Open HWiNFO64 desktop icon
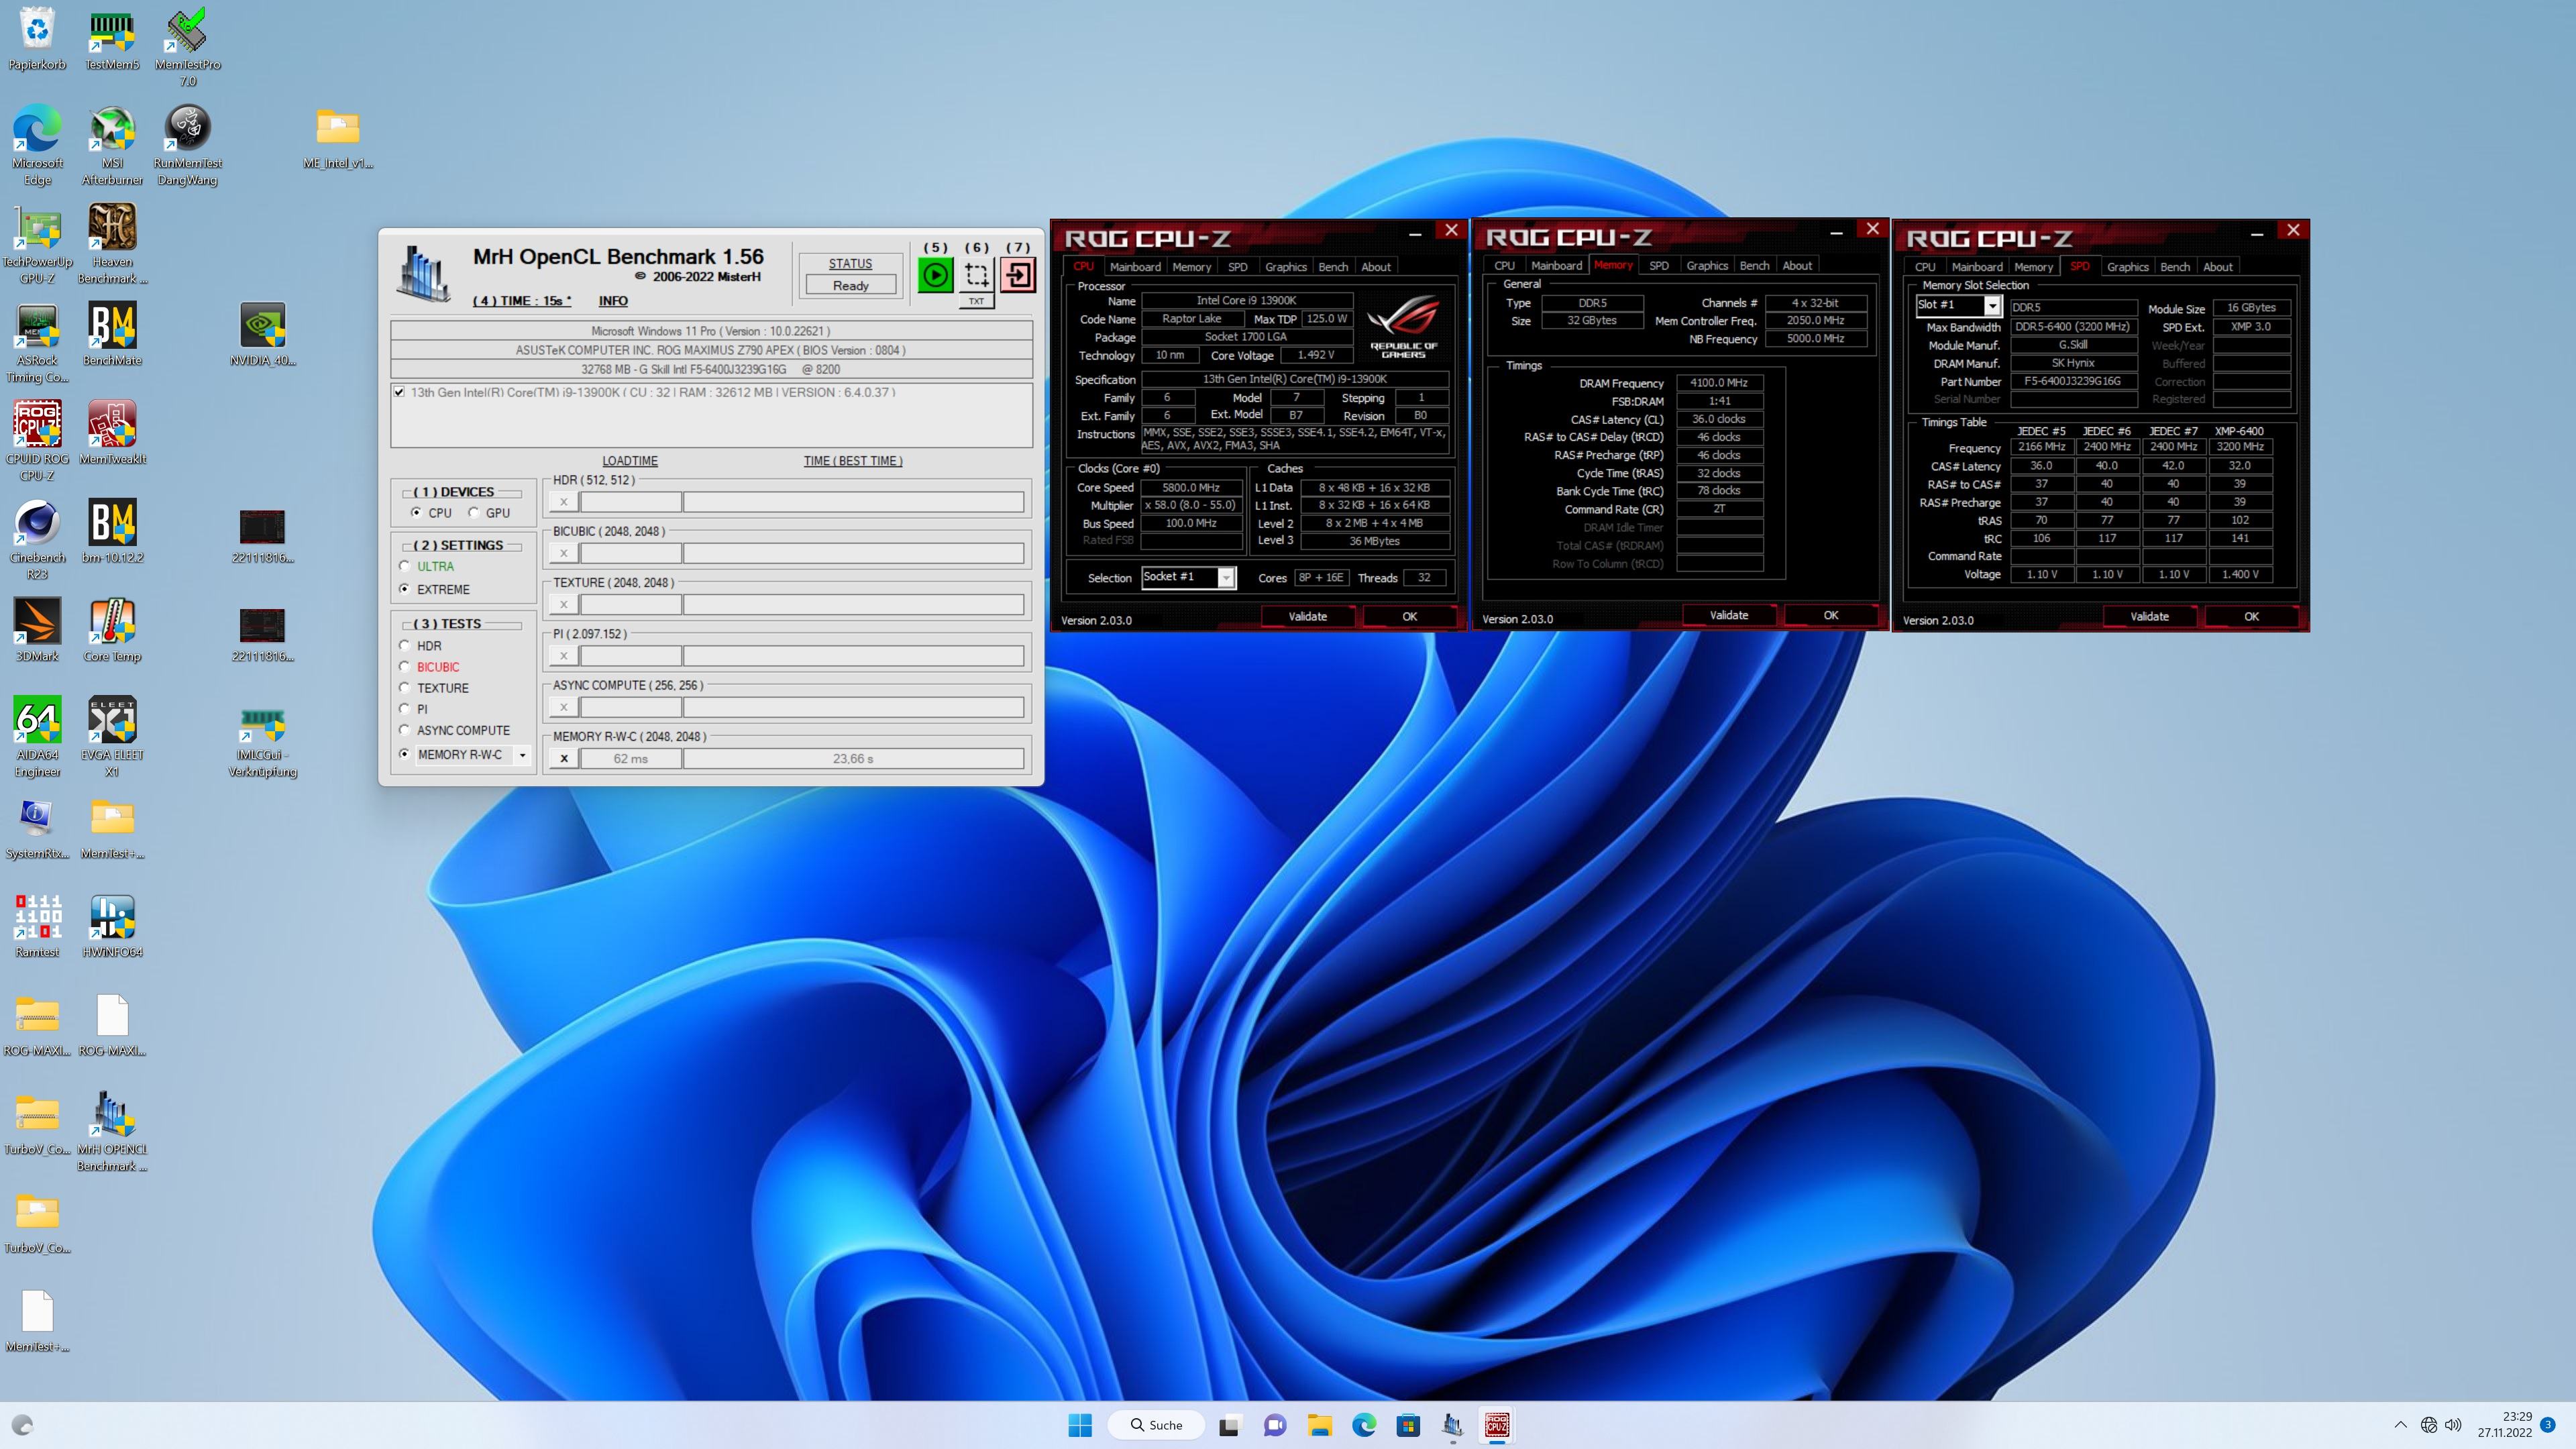The width and height of the screenshot is (2576, 1449). [x=112, y=926]
